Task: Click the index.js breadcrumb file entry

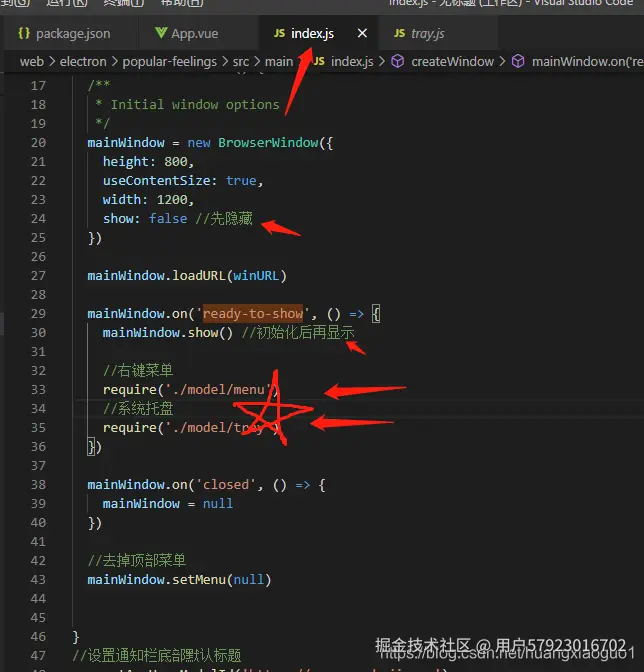Action: tap(352, 62)
